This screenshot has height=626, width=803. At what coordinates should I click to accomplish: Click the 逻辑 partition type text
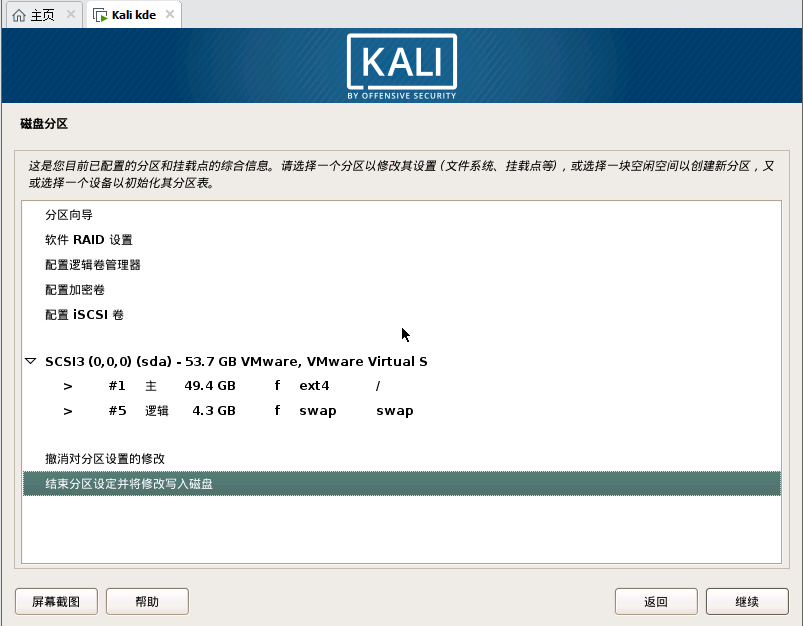click(x=157, y=411)
